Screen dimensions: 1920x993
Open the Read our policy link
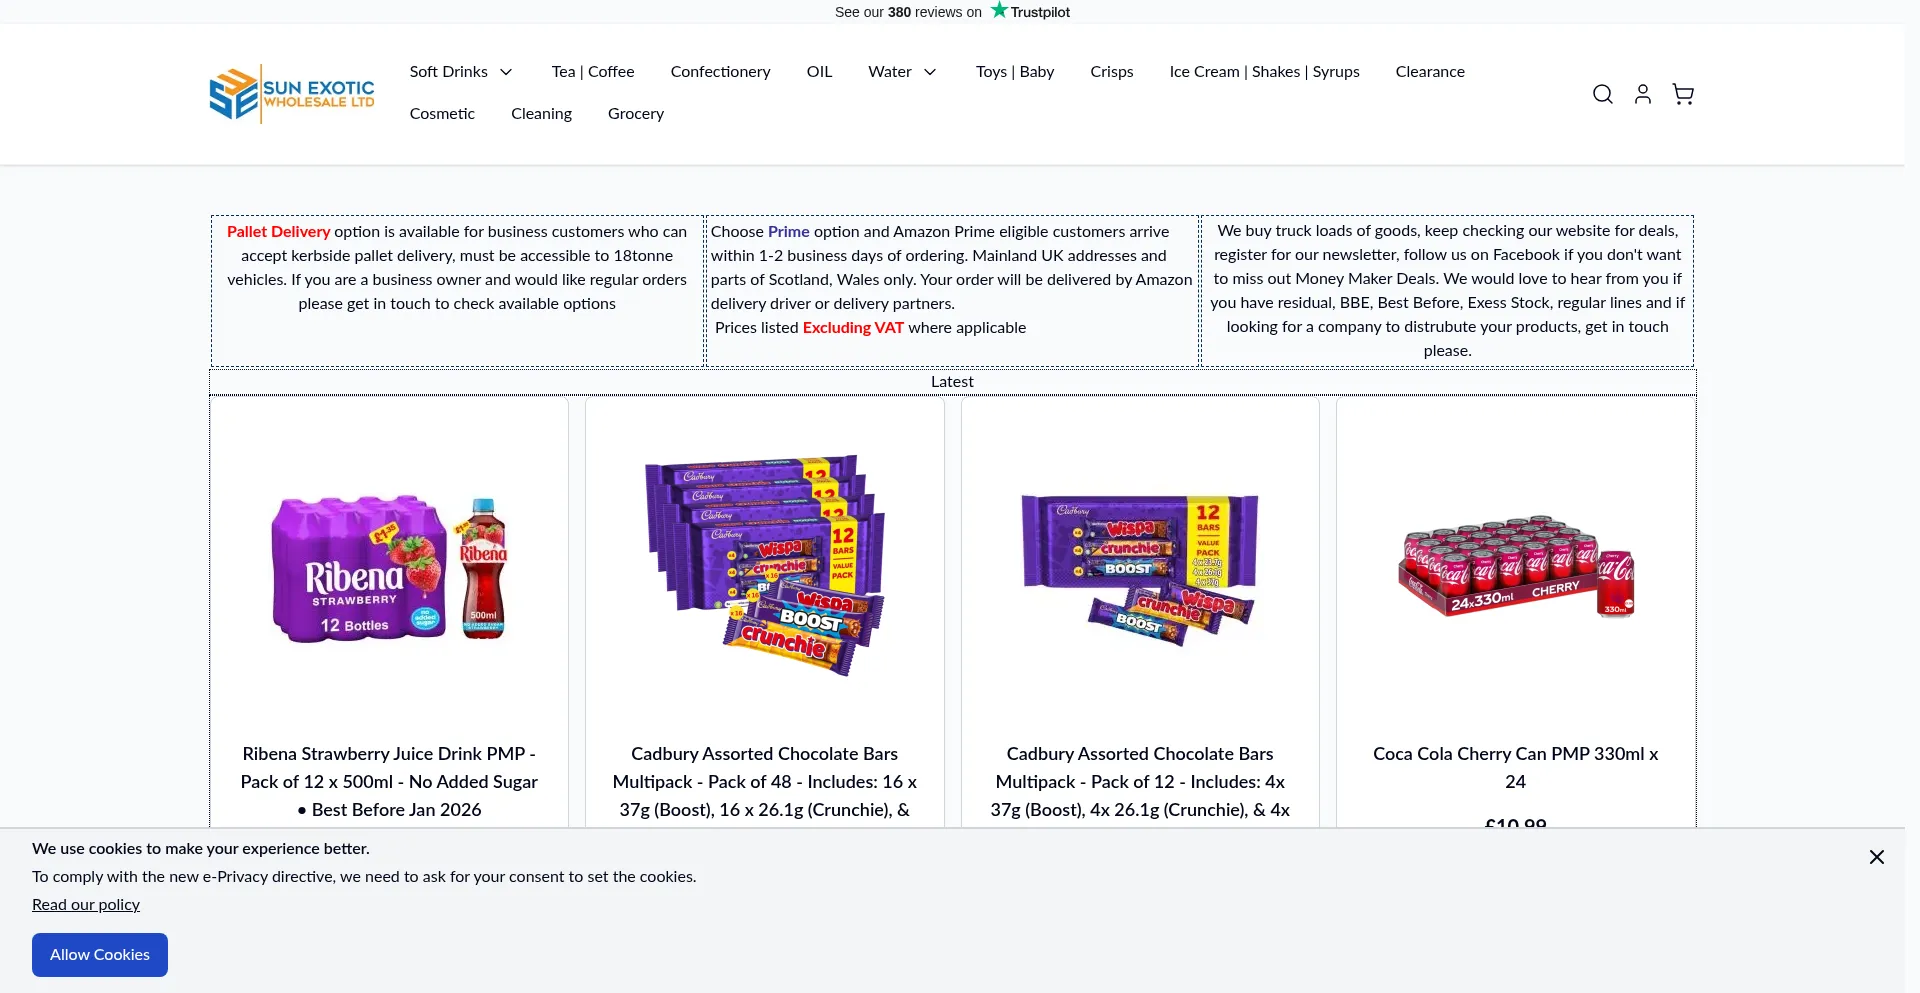pyautogui.click(x=86, y=905)
